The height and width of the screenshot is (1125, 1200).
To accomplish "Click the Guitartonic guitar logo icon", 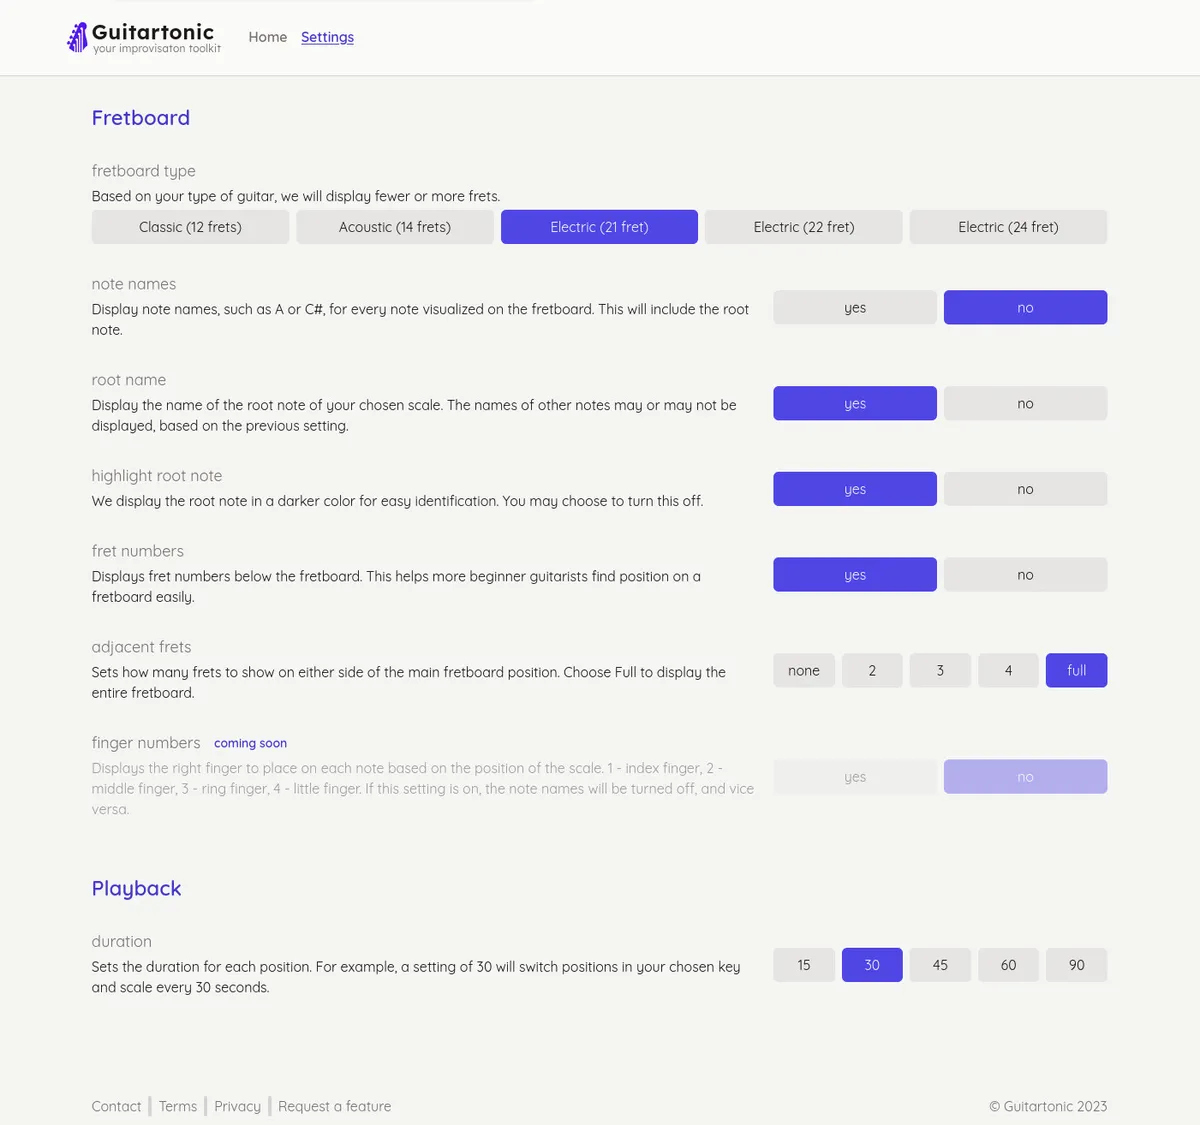I will tap(77, 37).
